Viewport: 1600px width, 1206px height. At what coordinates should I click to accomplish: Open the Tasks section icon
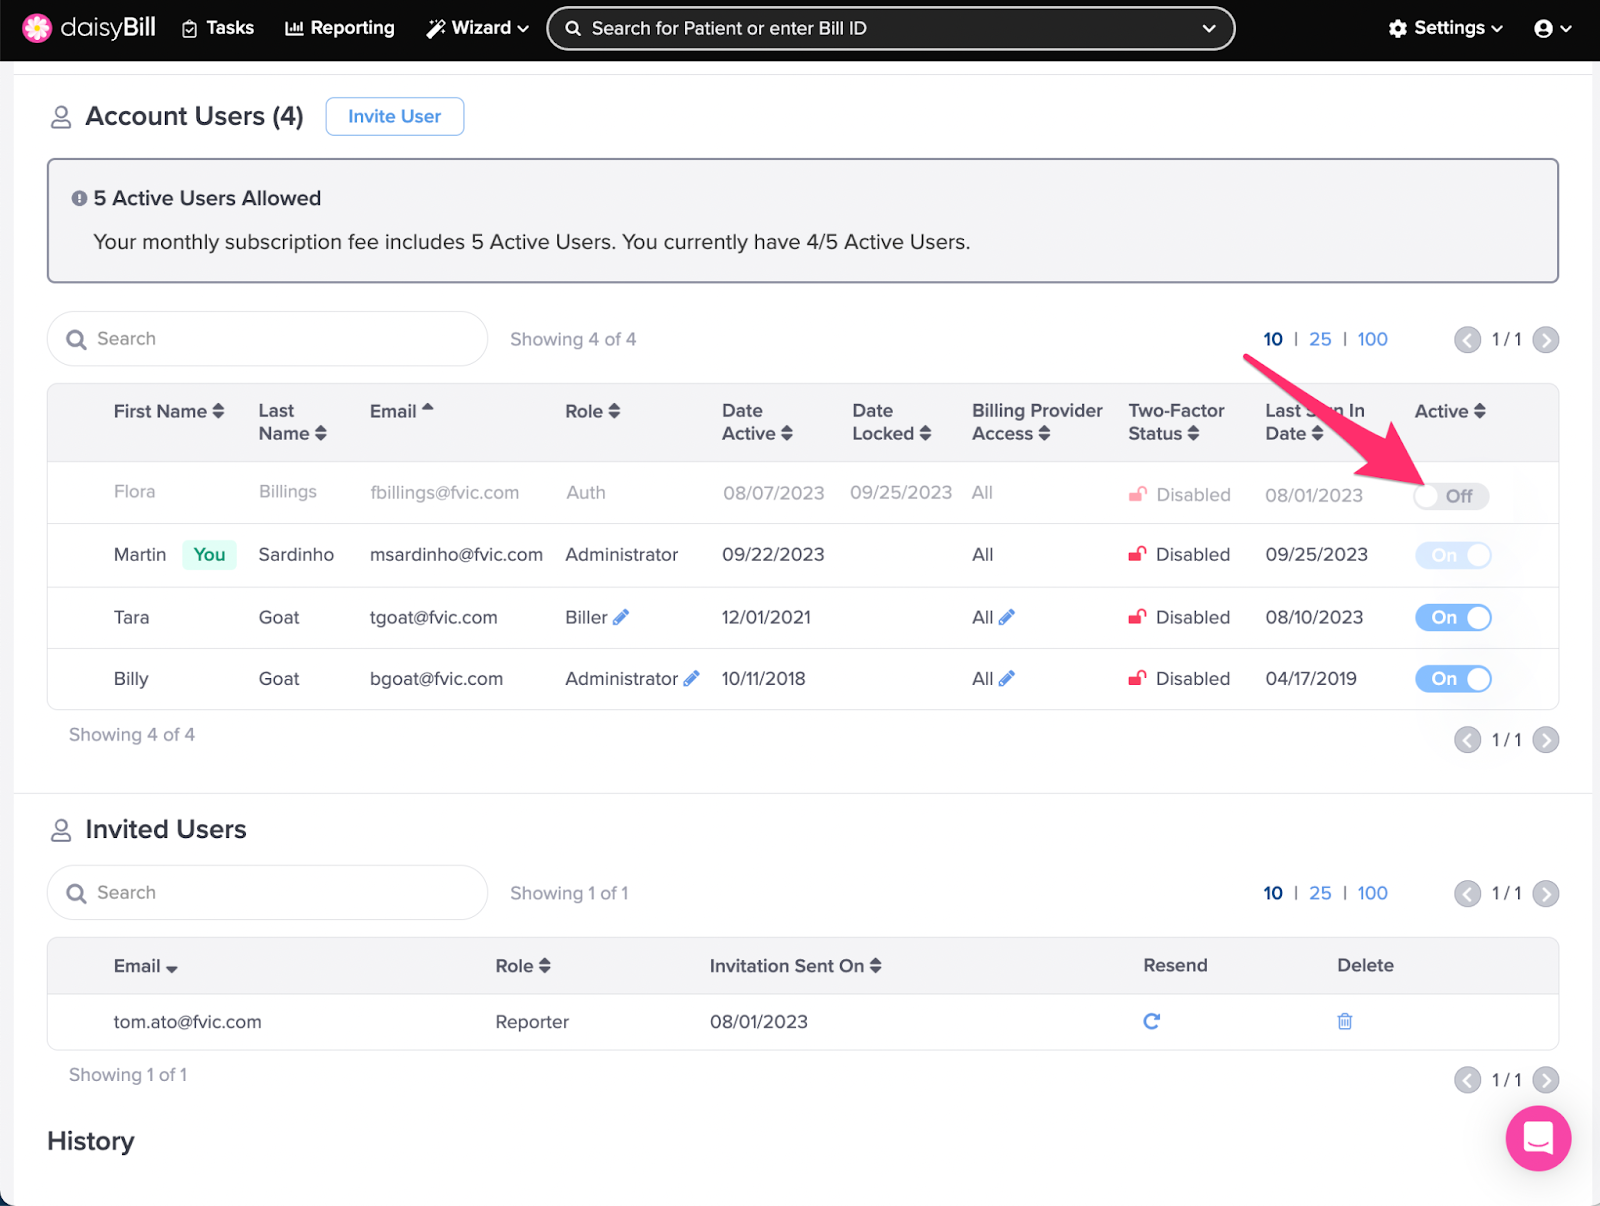pos(190,28)
